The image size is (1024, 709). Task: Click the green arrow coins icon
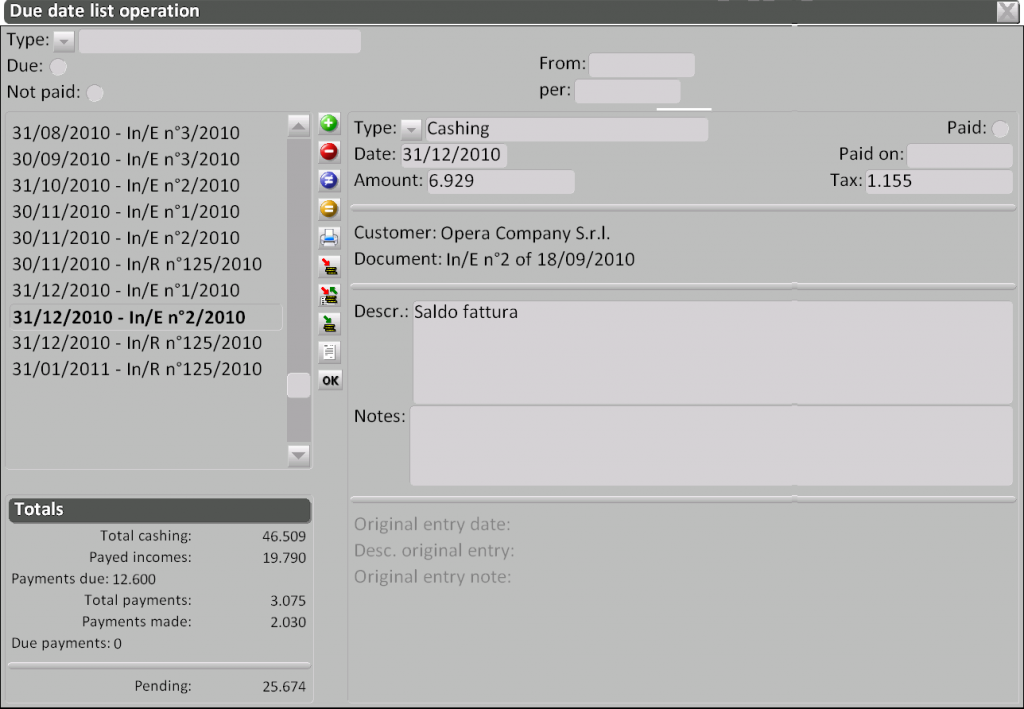click(329, 323)
